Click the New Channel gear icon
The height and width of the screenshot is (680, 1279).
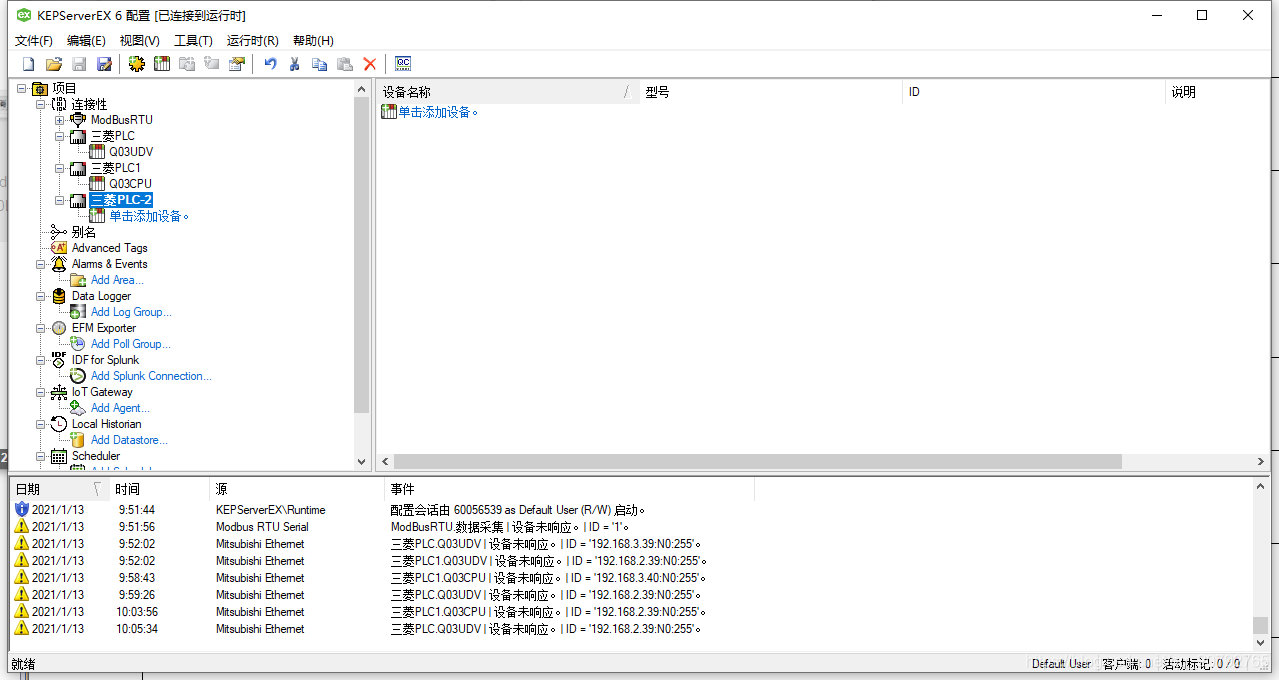point(137,64)
